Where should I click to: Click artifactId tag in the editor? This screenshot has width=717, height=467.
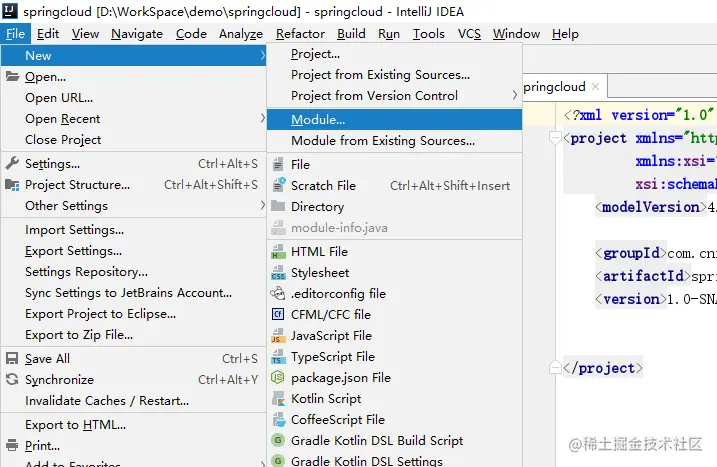click(643, 276)
